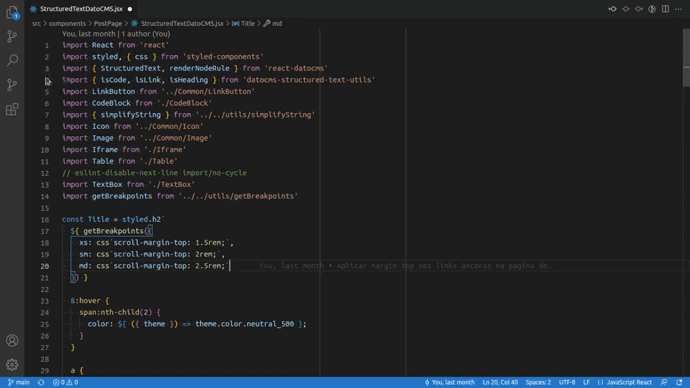Click 'TextBox' import on line 13
Image resolution: width=690 pixels, height=388 pixels.
click(x=107, y=184)
